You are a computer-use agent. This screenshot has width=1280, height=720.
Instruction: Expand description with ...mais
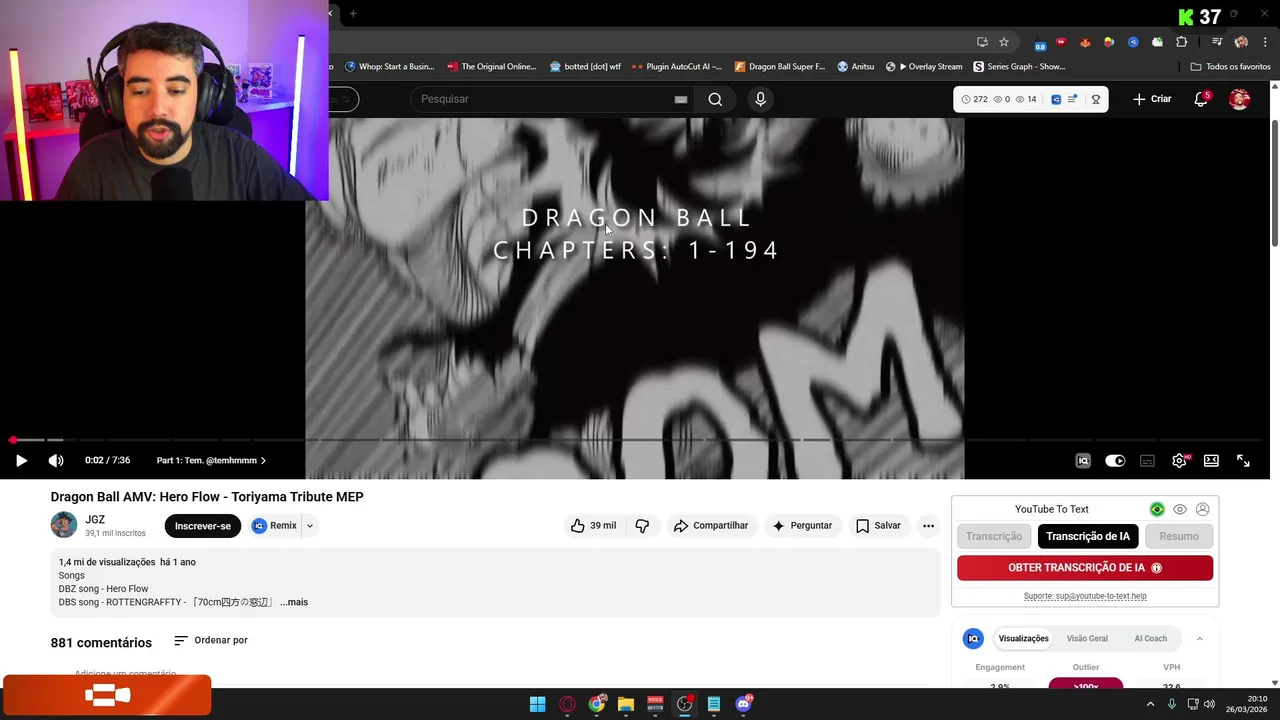(x=294, y=602)
